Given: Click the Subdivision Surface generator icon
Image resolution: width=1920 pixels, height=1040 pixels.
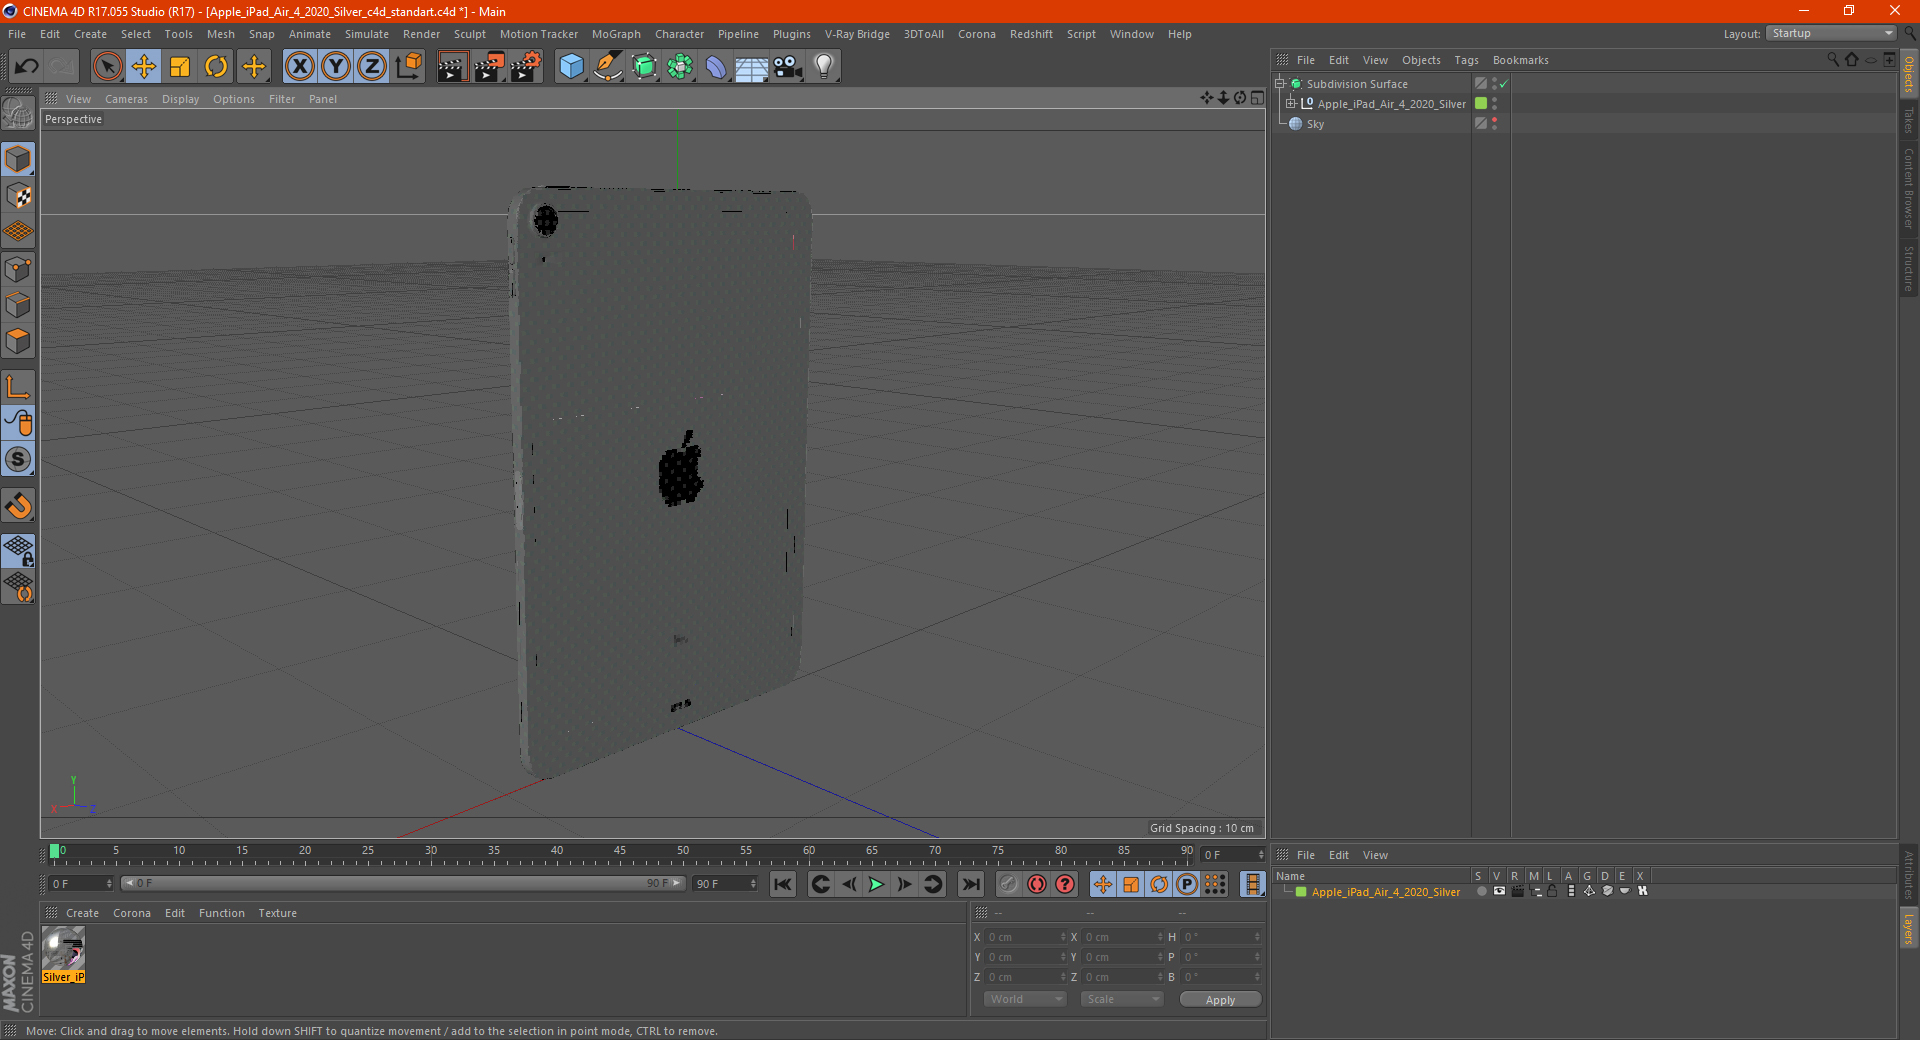Looking at the screenshot, I should point(645,67).
